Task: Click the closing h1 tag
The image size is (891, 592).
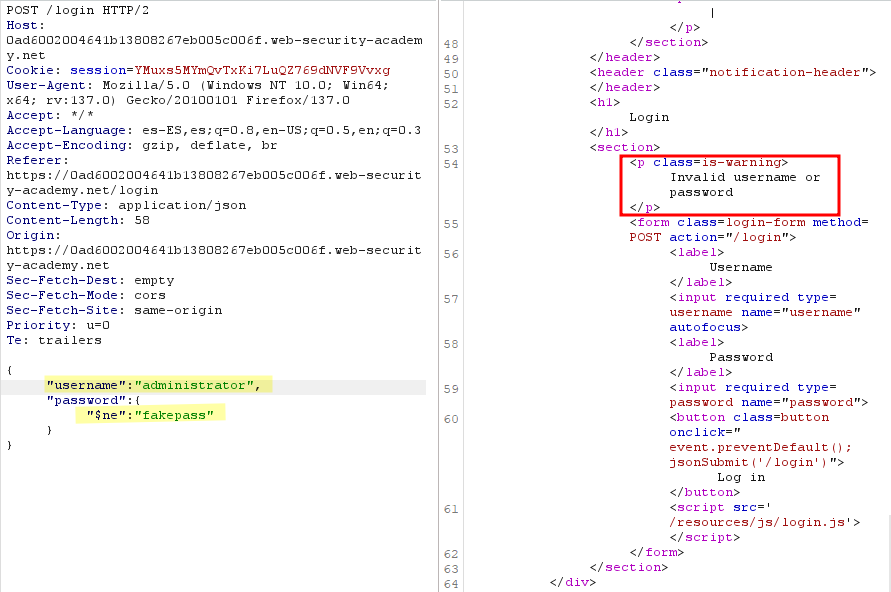Action: [x=609, y=132]
